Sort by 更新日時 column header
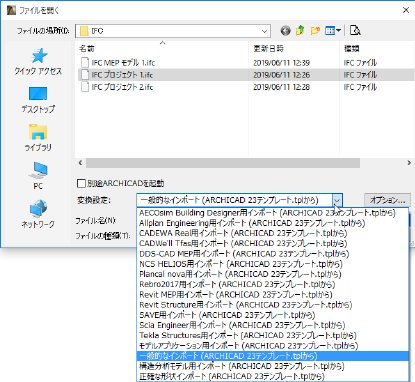This screenshot has height=382, width=415. [x=268, y=49]
